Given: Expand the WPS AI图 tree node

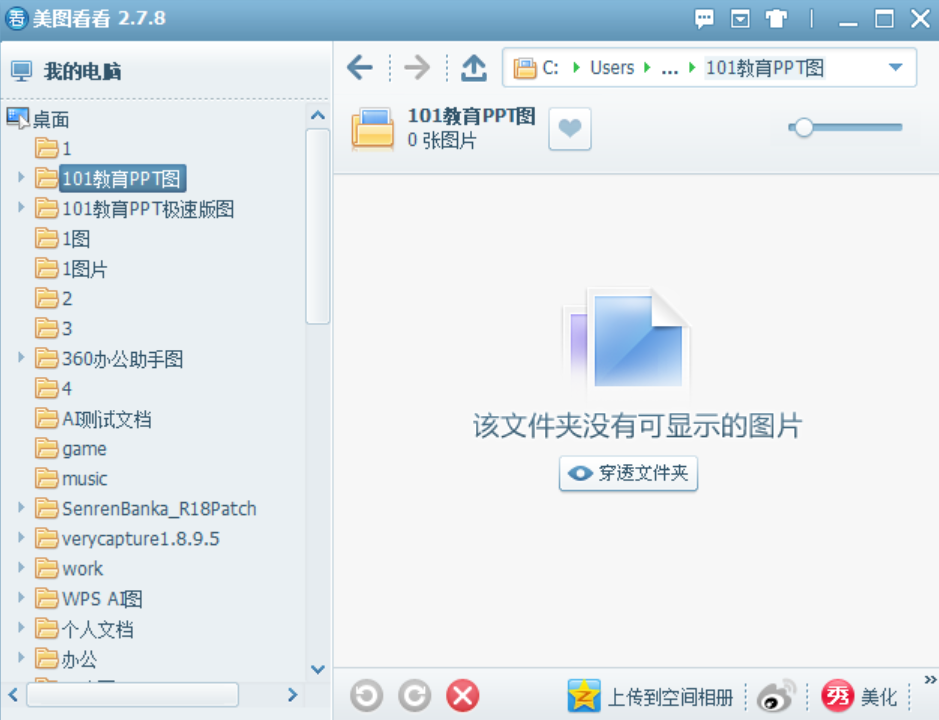Looking at the screenshot, I should (21, 598).
